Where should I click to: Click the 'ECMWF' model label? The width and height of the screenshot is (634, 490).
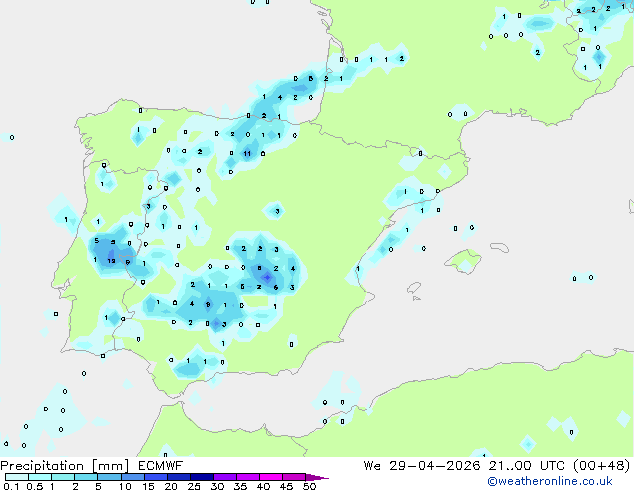(x=161, y=466)
